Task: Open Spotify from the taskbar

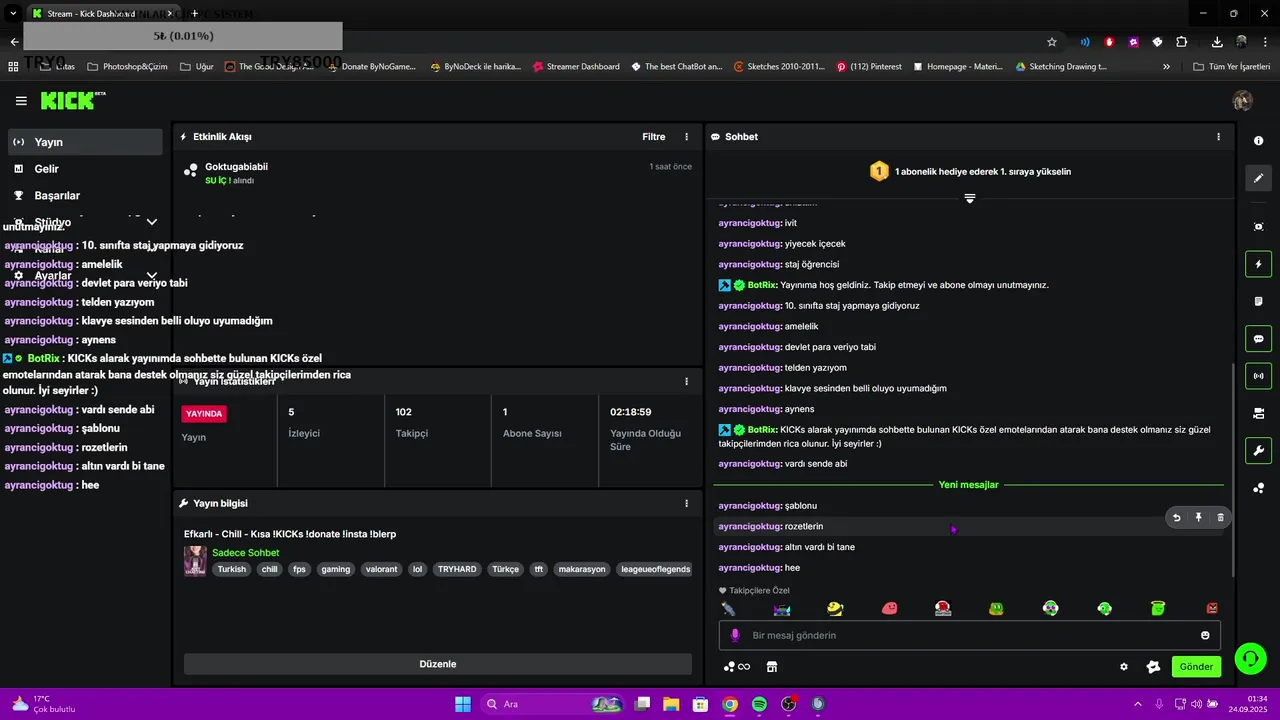Action: pos(759,704)
